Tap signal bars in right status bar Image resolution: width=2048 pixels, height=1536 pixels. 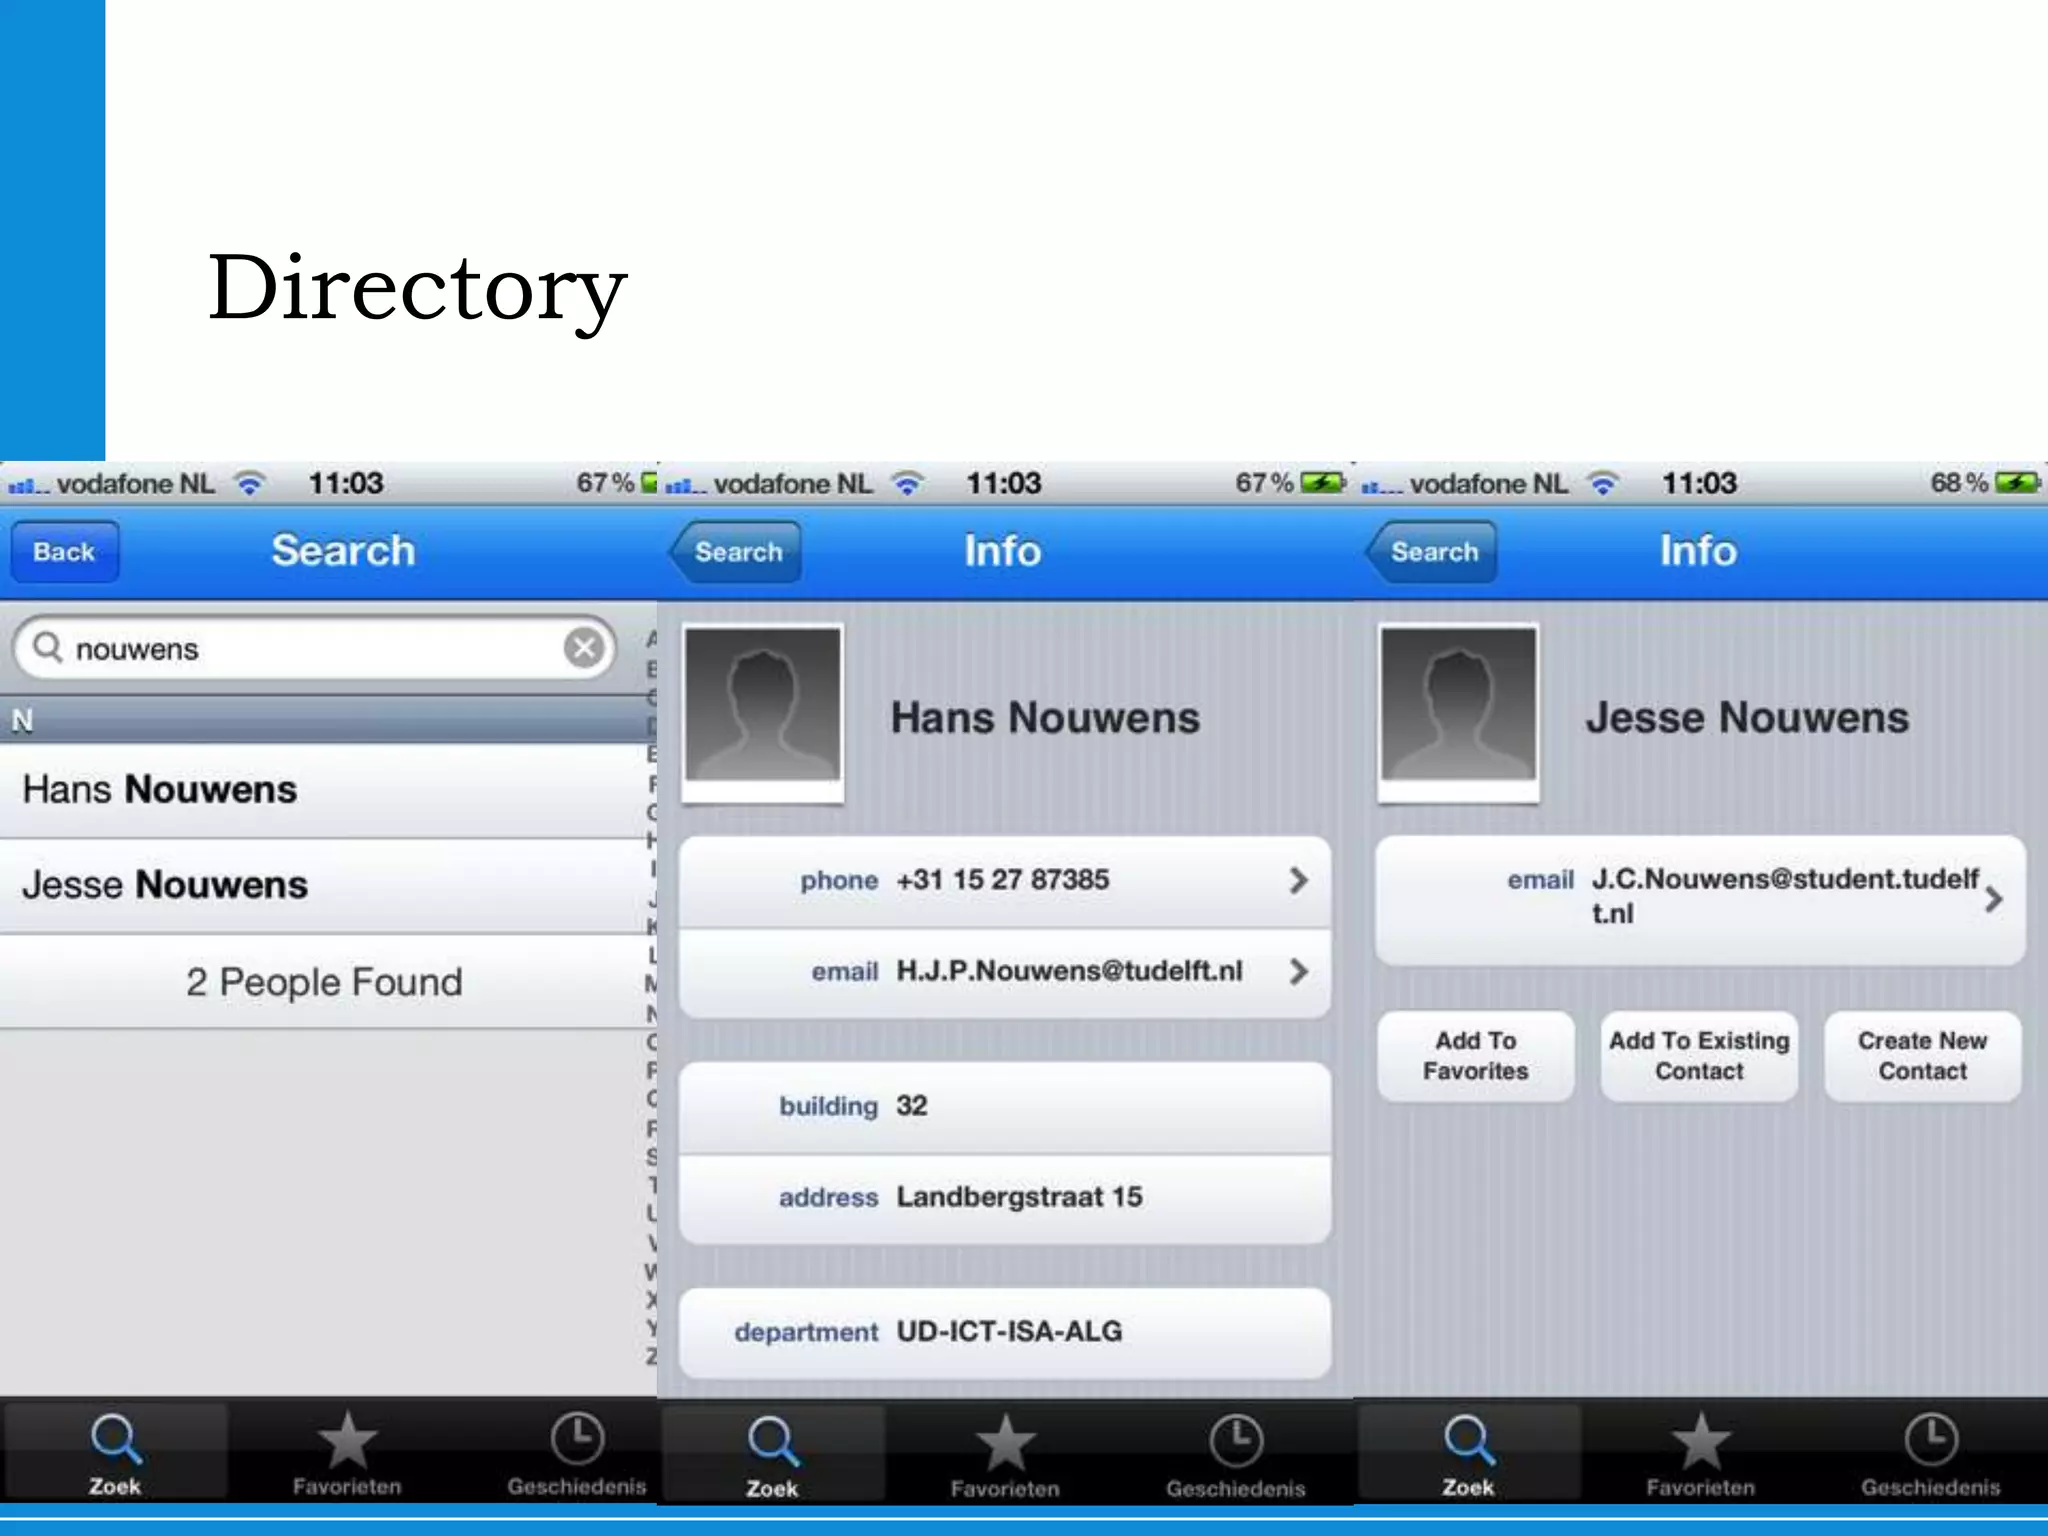point(1382,487)
